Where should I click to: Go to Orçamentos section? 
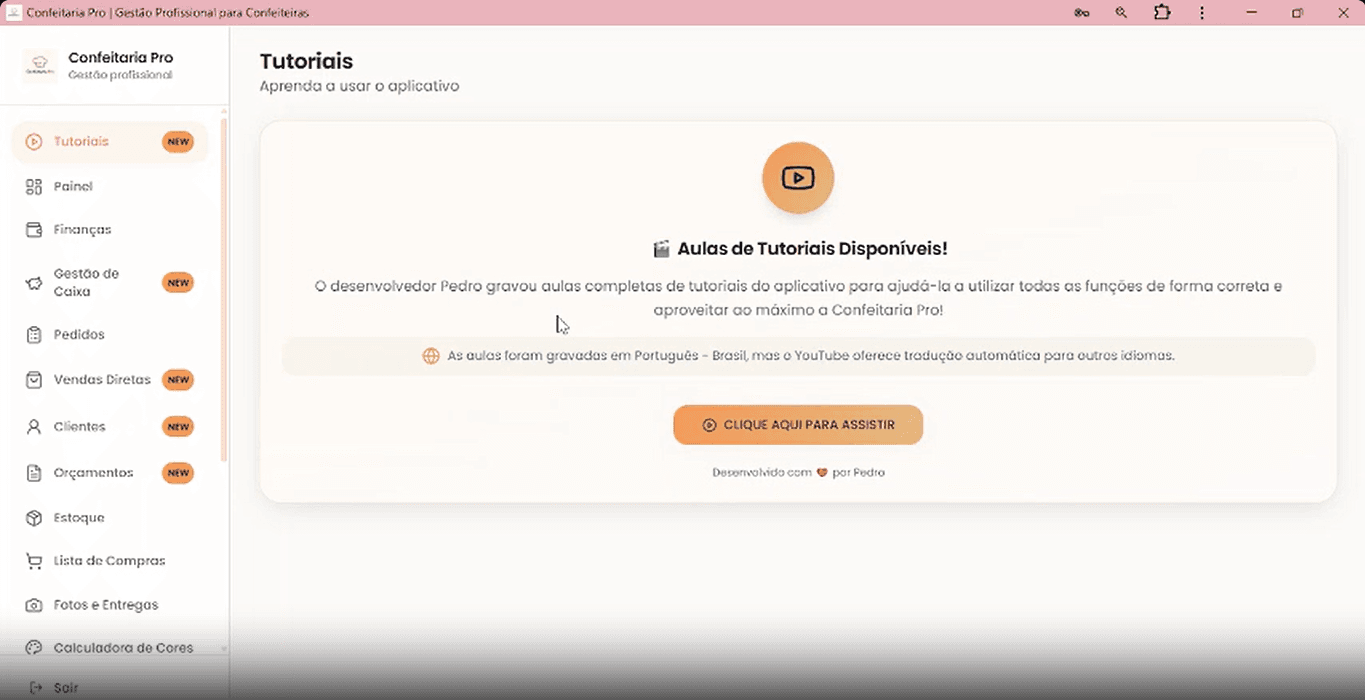(x=110, y=473)
